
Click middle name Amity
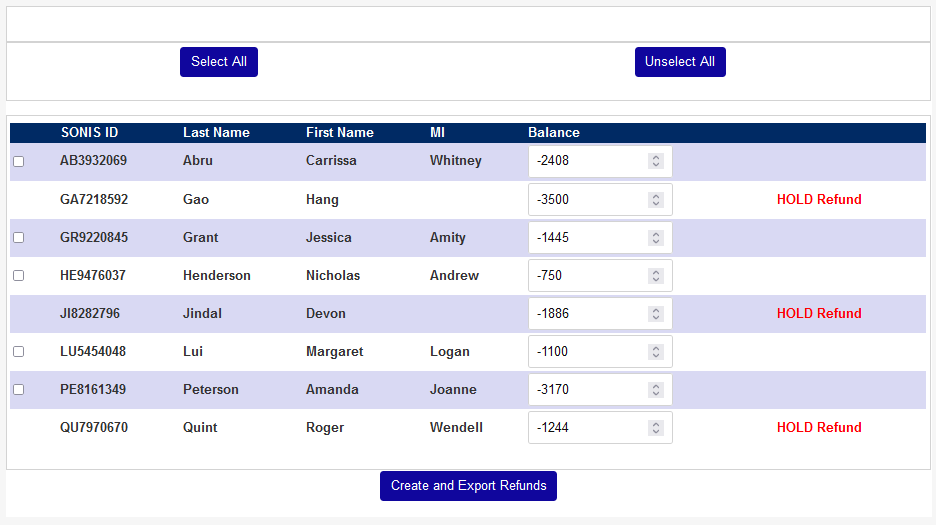[x=448, y=238]
